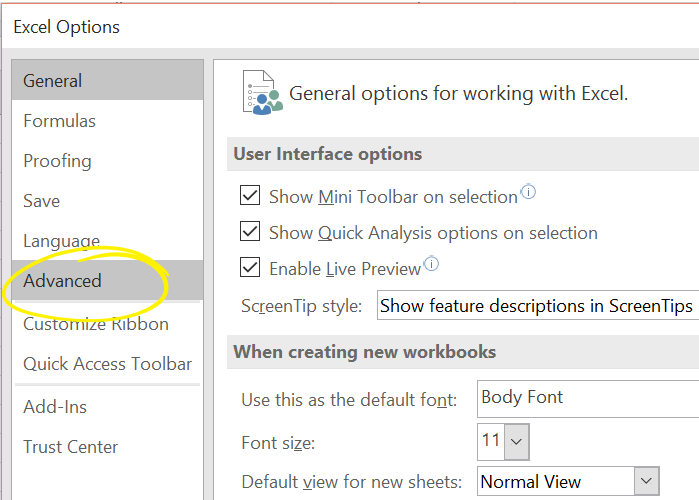699x500 pixels.
Task: Go to the Save options category
Action: coord(42,201)
